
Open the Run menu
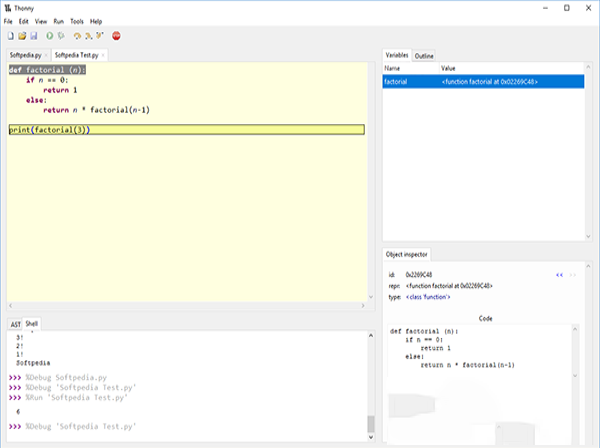point(59,21)
